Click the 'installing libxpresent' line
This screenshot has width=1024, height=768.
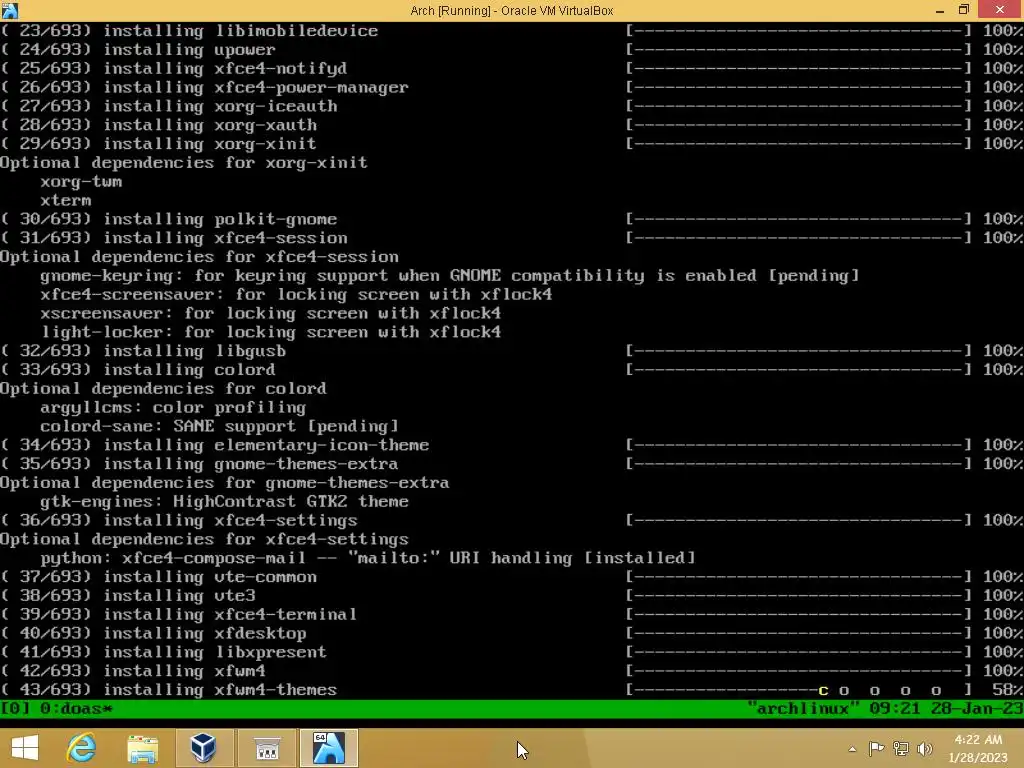(163, 652)
